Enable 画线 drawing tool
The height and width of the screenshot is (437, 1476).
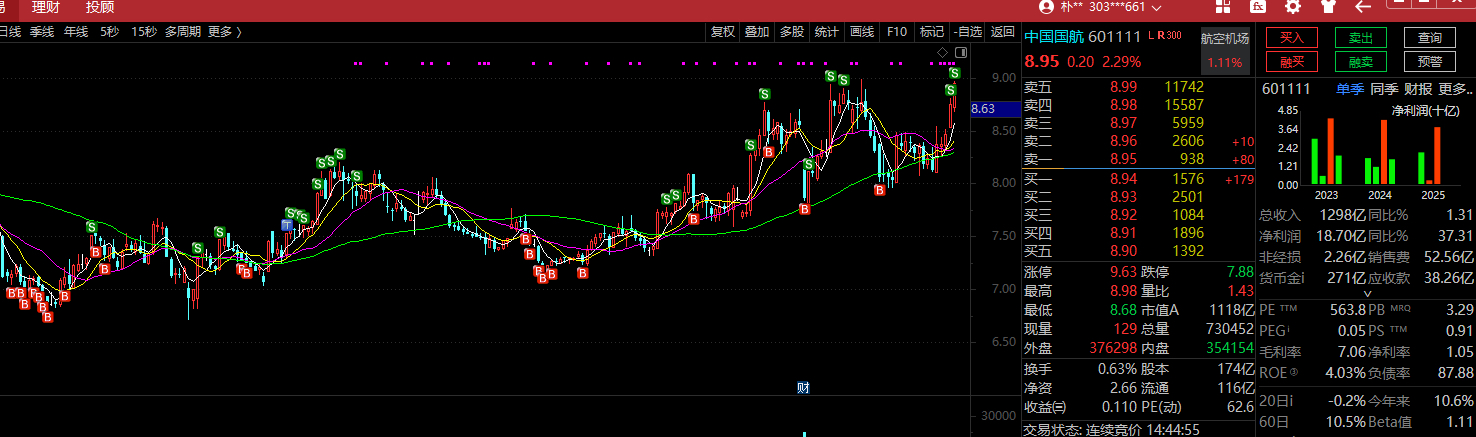(x=862, y=32)
